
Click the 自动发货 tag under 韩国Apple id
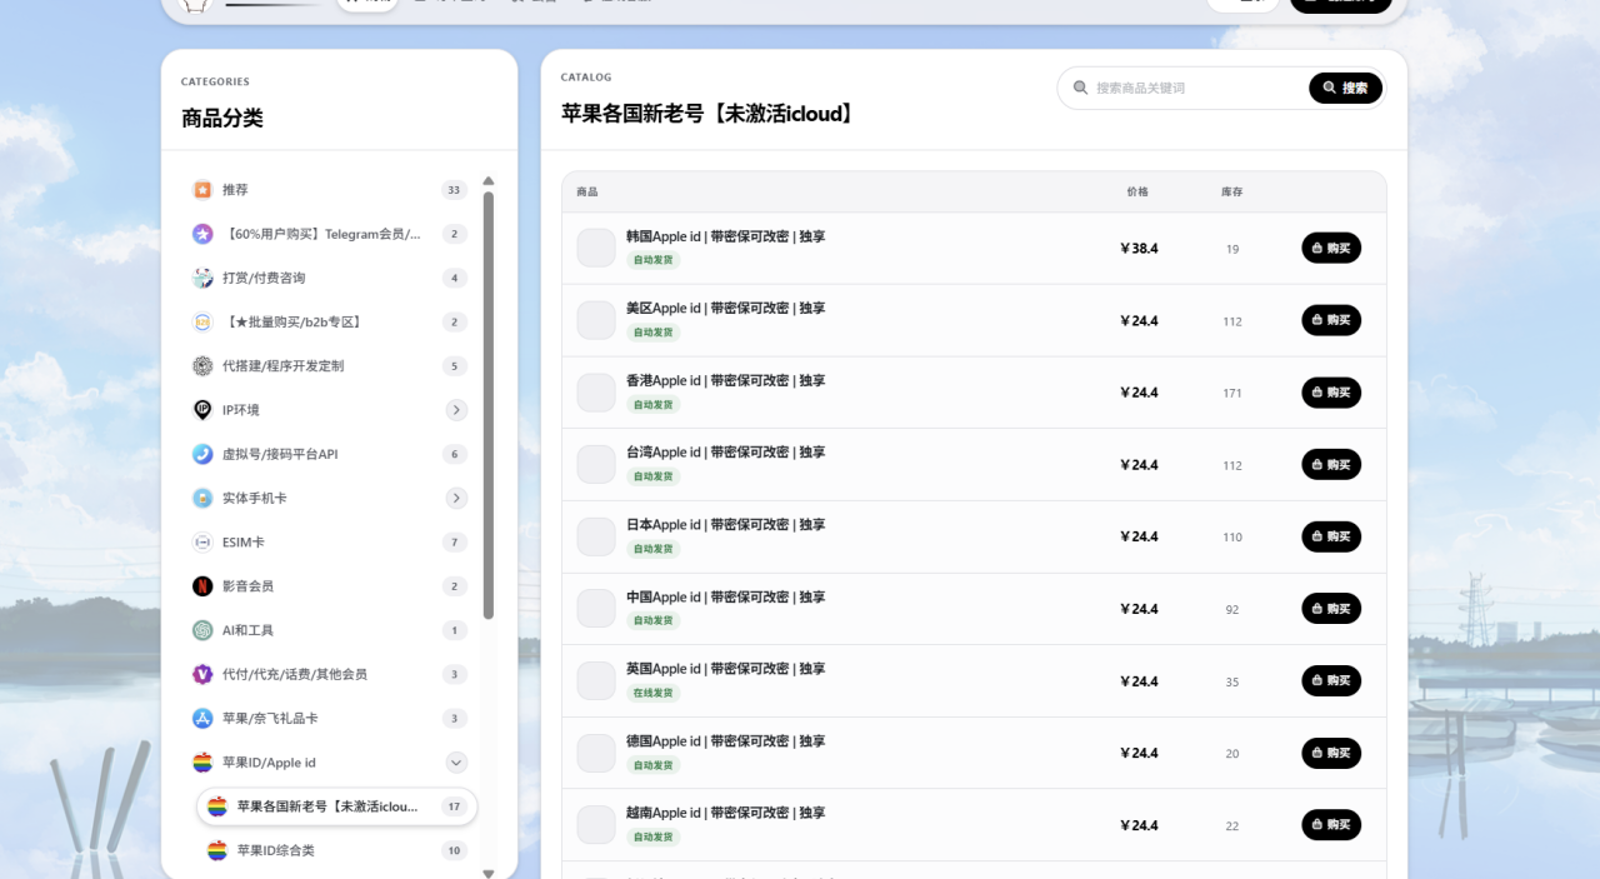click(x=653, y=260)
